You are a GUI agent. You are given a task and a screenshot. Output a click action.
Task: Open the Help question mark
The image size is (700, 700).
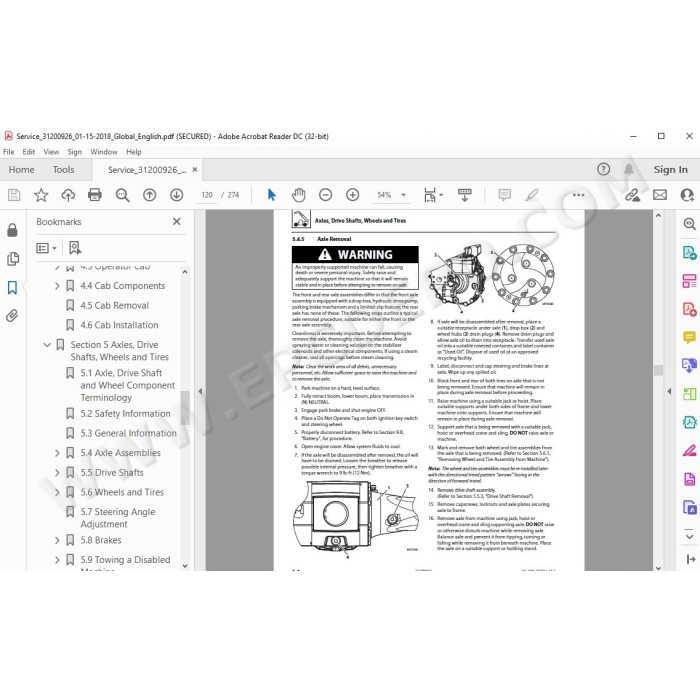click(x=603, y=169)
